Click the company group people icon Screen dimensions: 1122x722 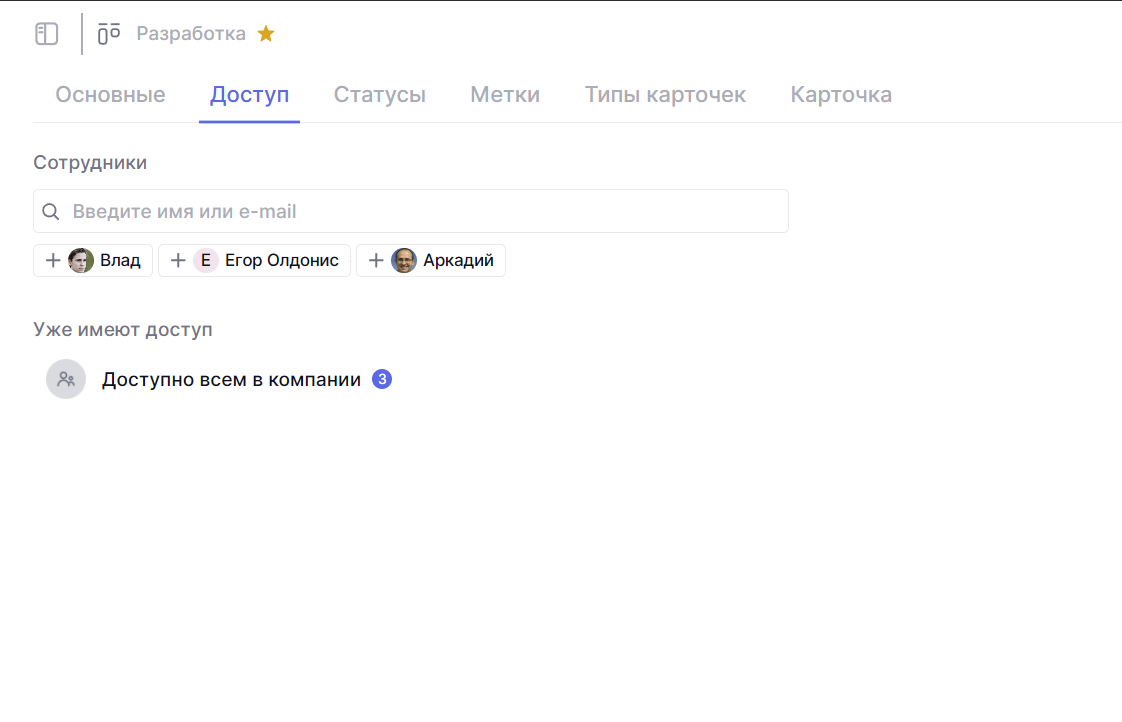coord(66,380)
